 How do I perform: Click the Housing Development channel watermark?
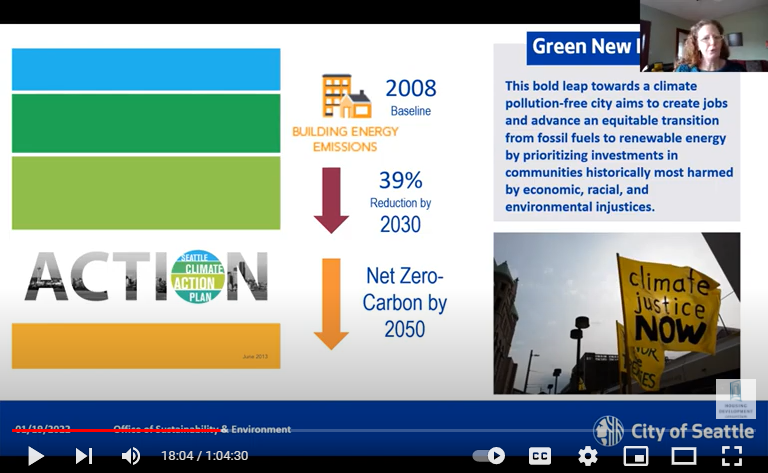pyautogui.click(x=736, y=399)
